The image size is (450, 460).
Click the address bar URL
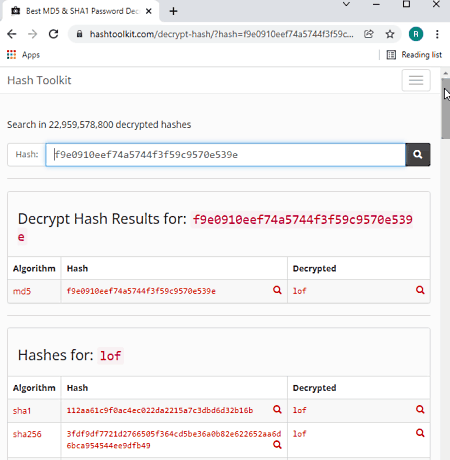(x=222, y=34)
